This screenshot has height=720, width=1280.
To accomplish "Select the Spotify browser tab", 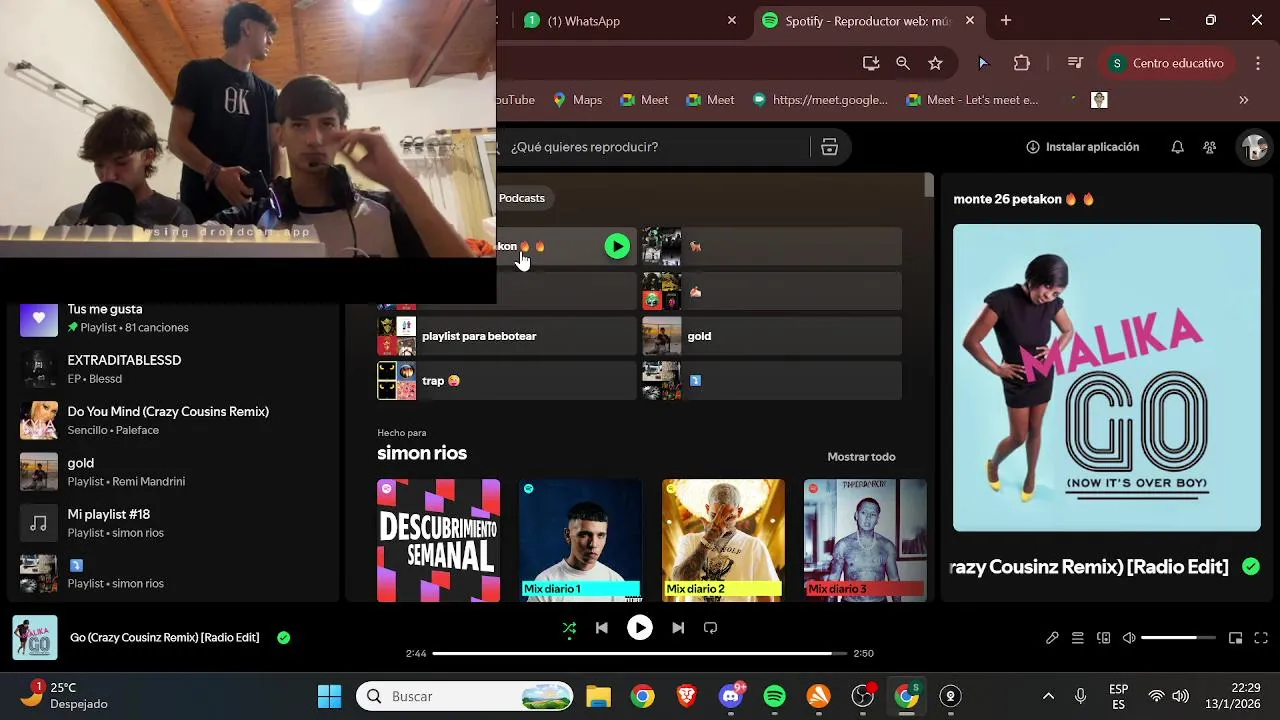I will [x=868, y=21].
